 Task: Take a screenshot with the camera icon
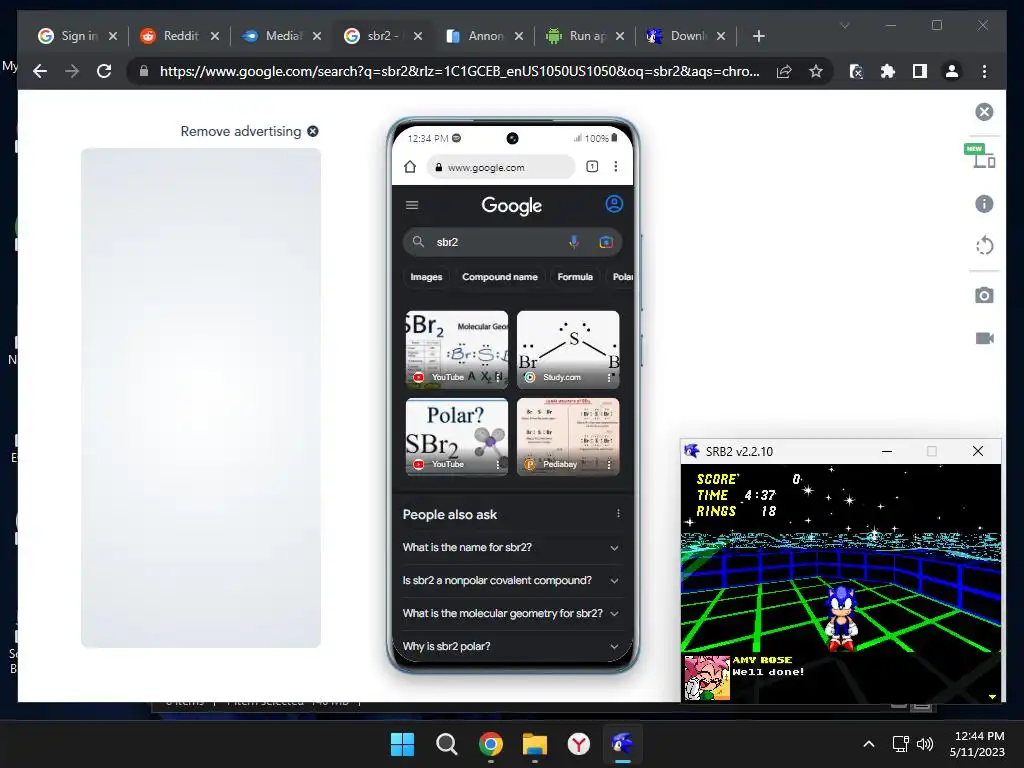(x=984, y=295)
